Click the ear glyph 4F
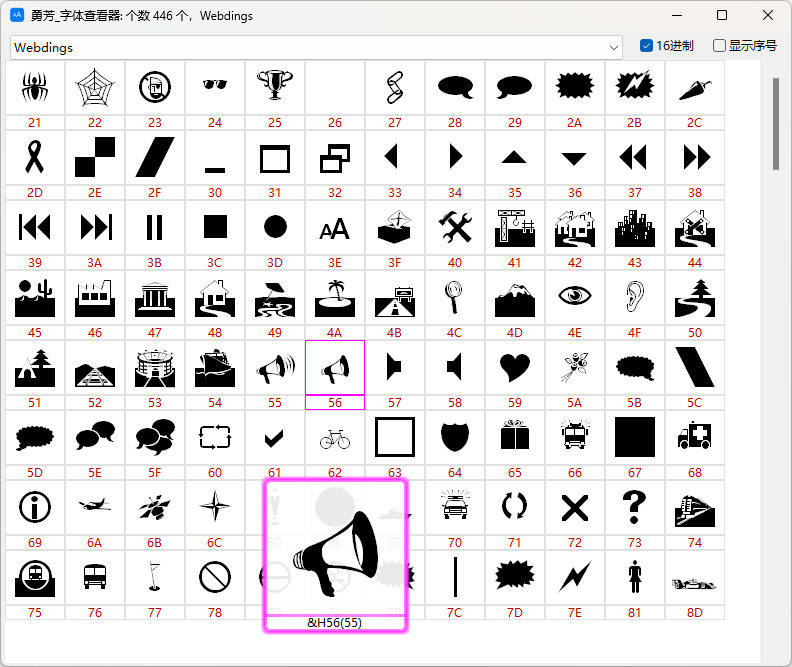 635,296
